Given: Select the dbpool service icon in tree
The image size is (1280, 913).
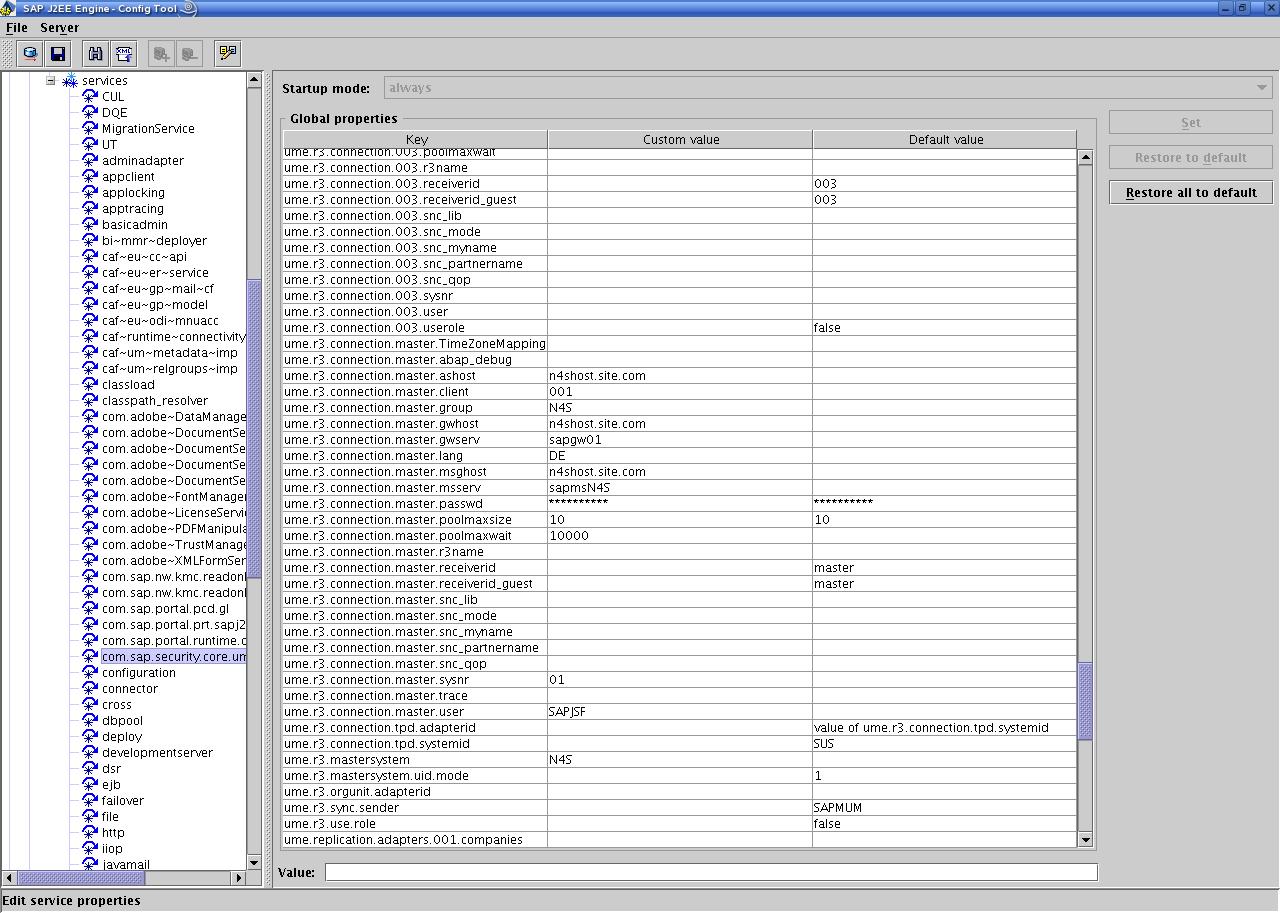Looking at the screenshot, I should click(90, 721).
